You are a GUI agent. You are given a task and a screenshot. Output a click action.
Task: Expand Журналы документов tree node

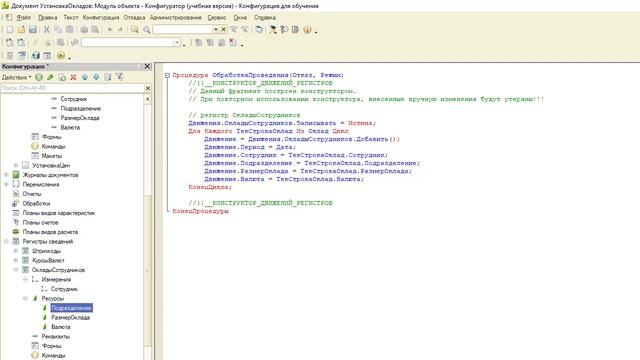6,175
